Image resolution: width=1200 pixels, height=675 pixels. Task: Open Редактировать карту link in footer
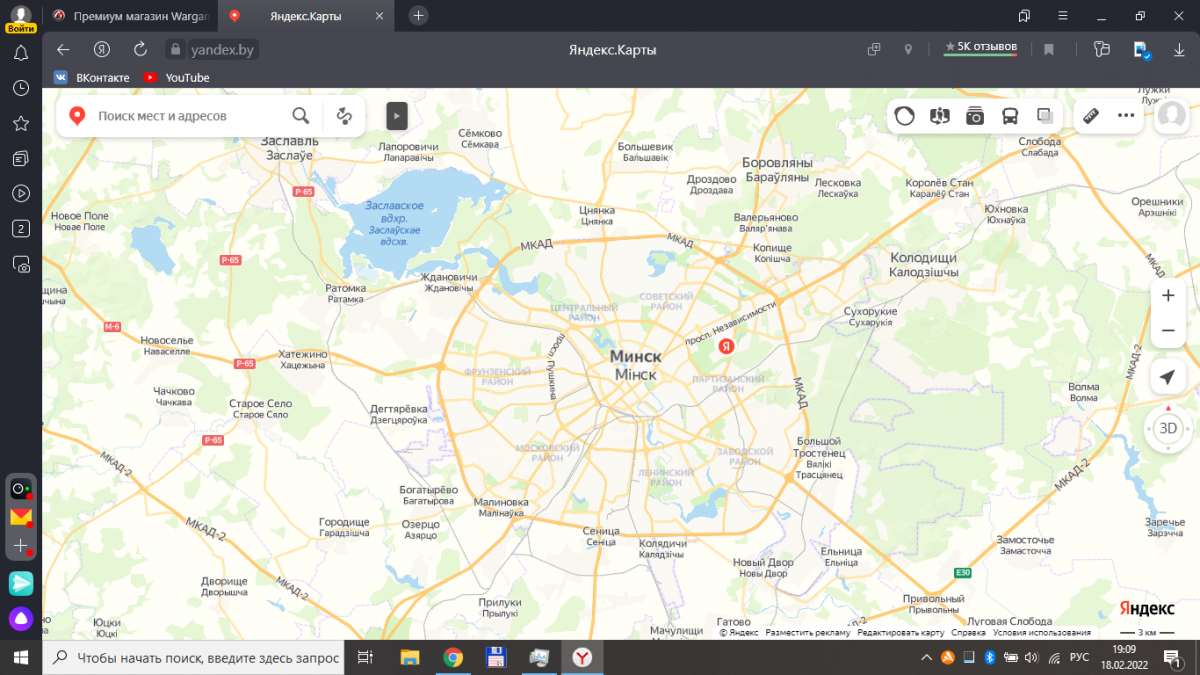(x=900, y=633)
